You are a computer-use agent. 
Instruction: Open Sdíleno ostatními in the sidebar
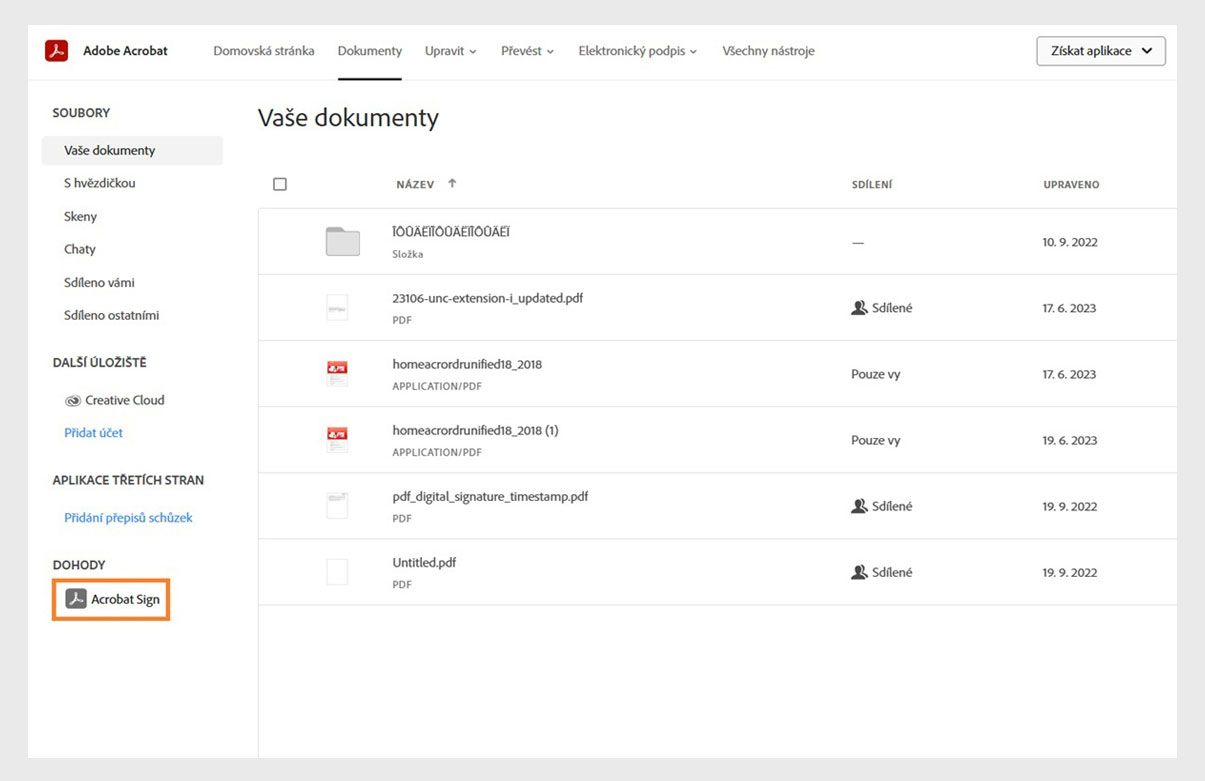(111, 315)
